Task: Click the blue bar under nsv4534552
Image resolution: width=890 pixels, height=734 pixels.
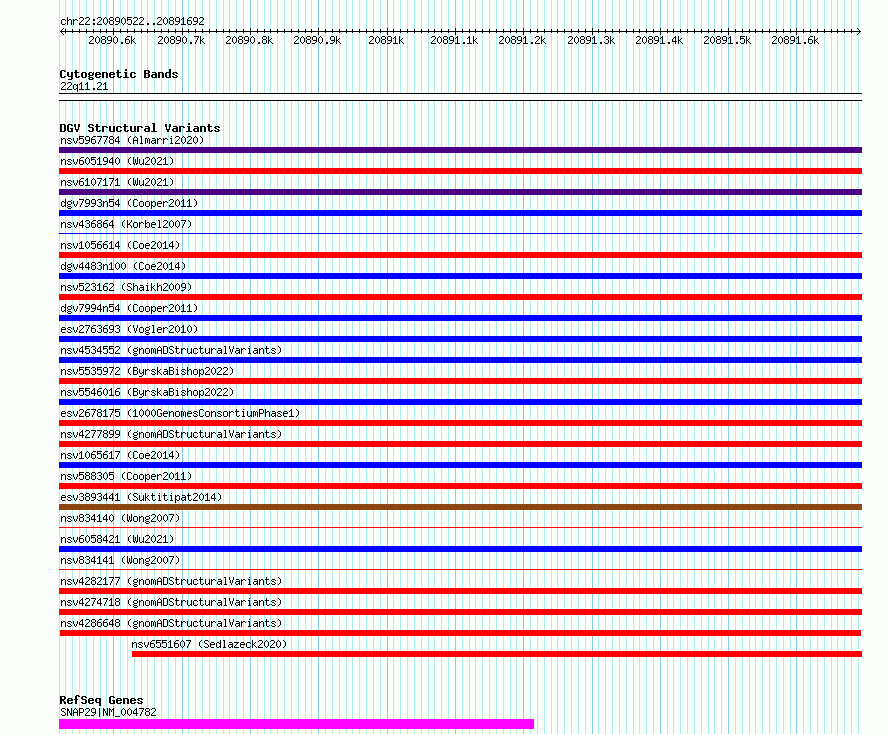Action: coord(460,360)
